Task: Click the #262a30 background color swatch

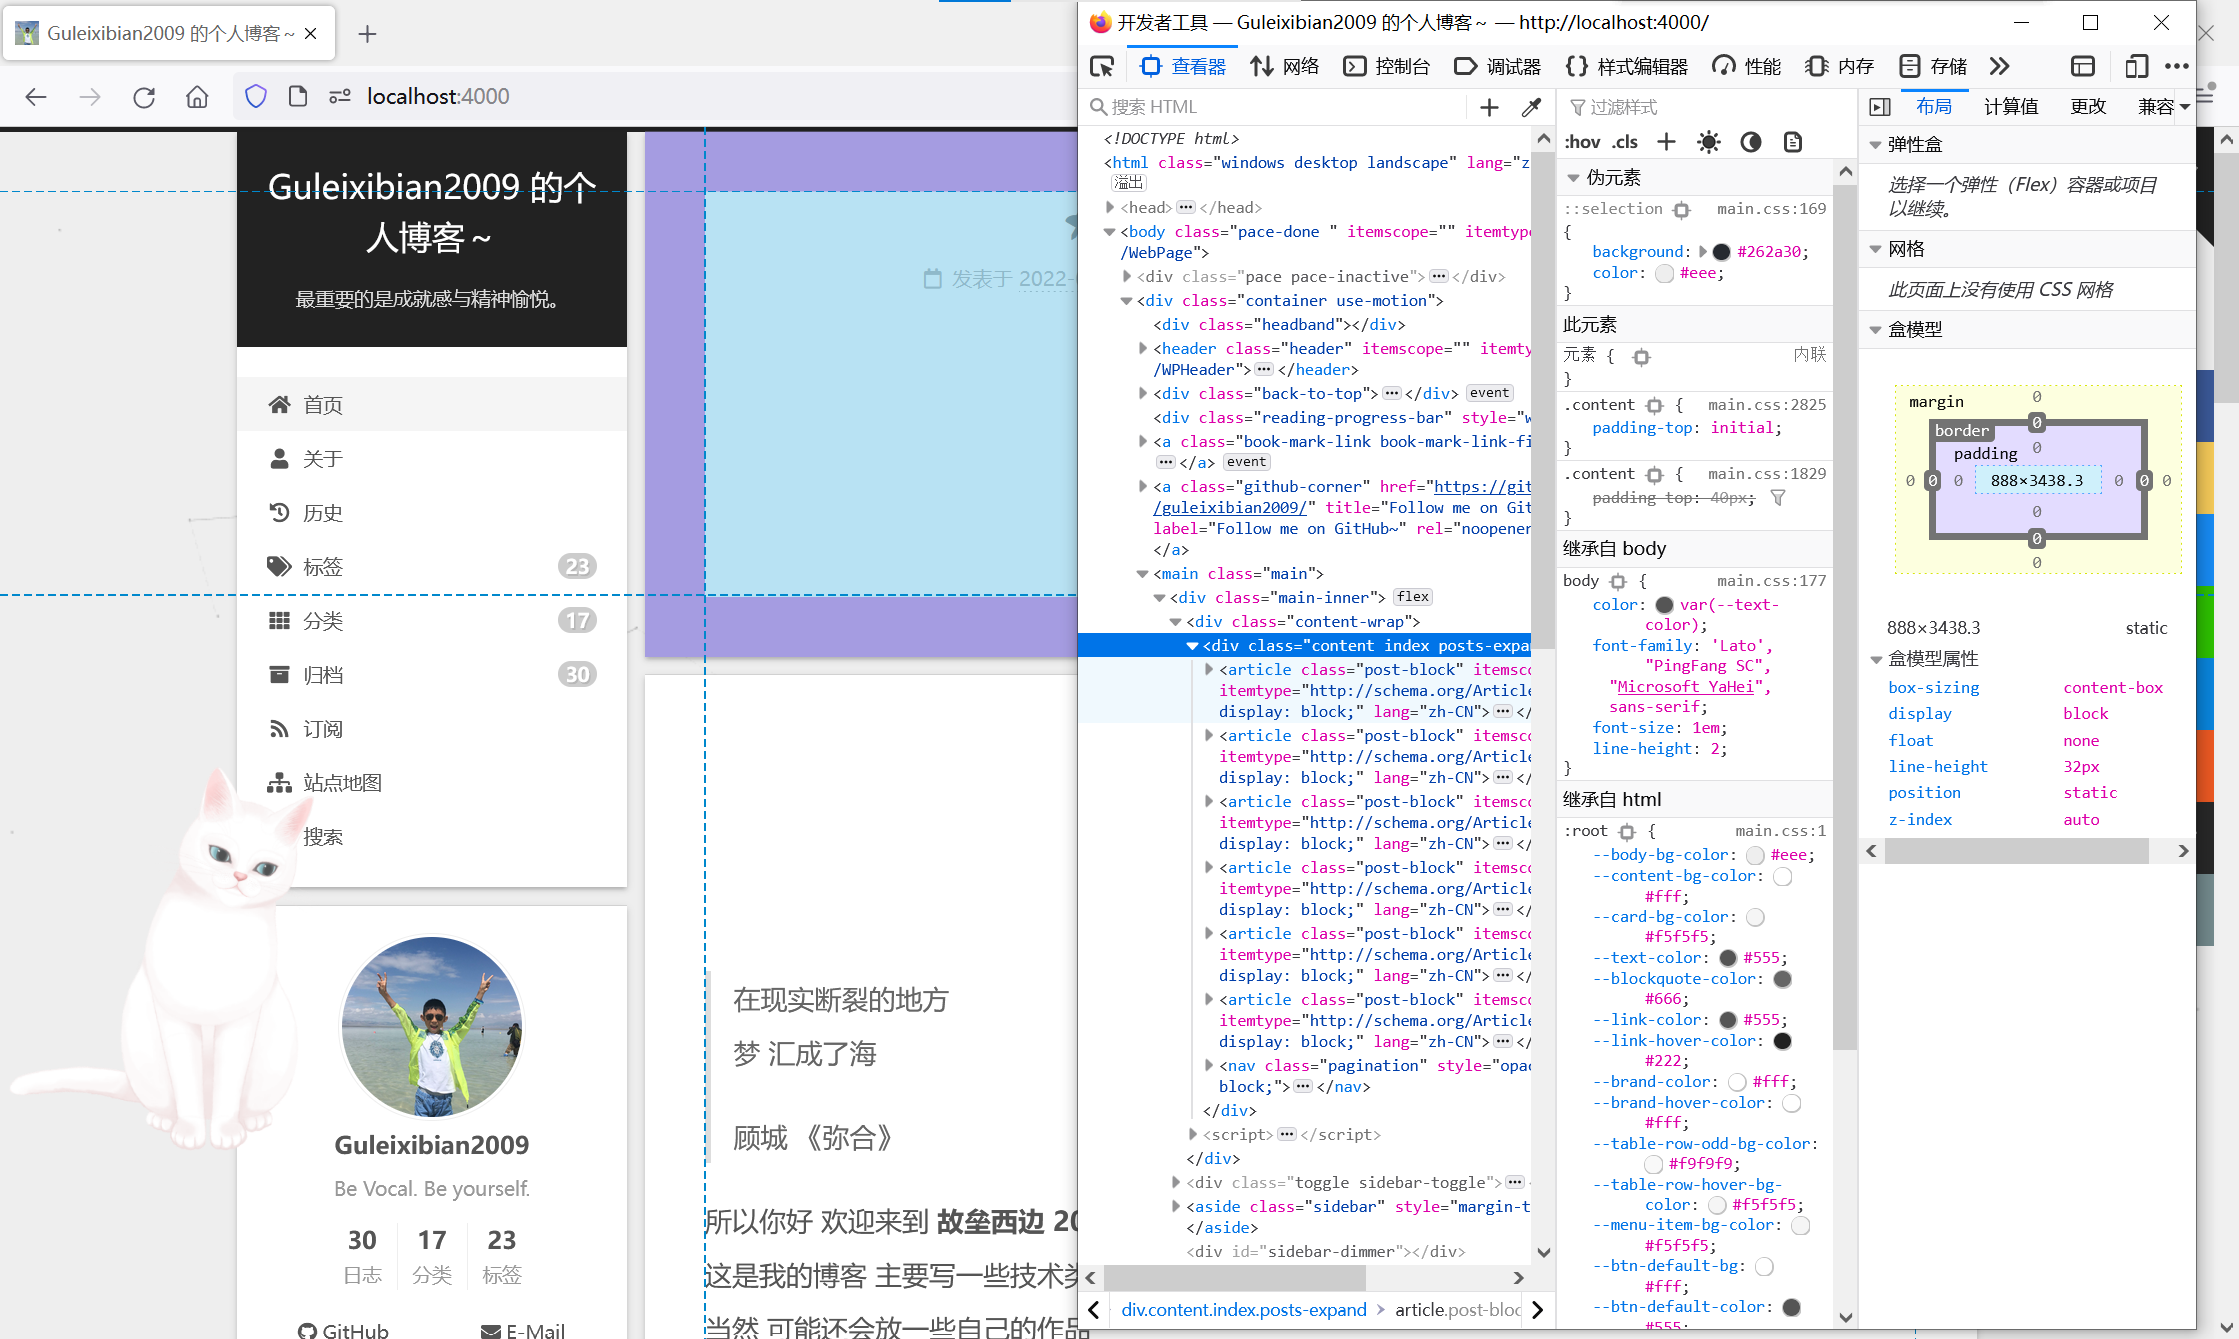Action: [1721, 251]
